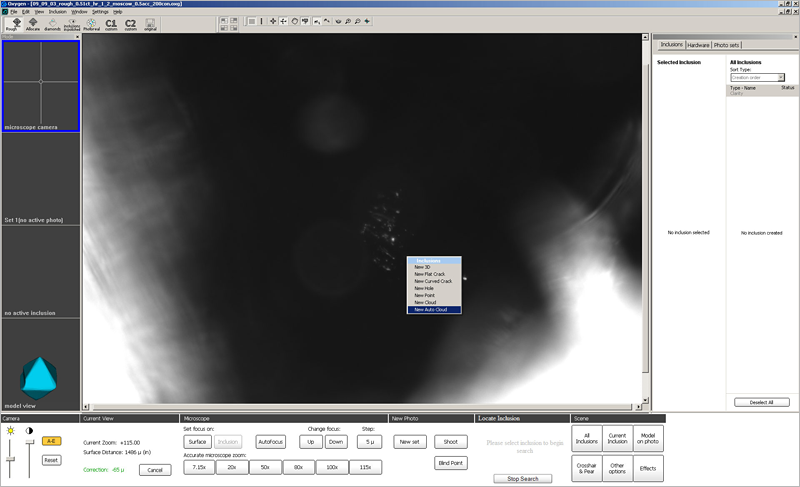Click the inclusions toolbar icon
The height and width of the screenshot is (487, 800).
pyautogui.click(x=72, y=24)
